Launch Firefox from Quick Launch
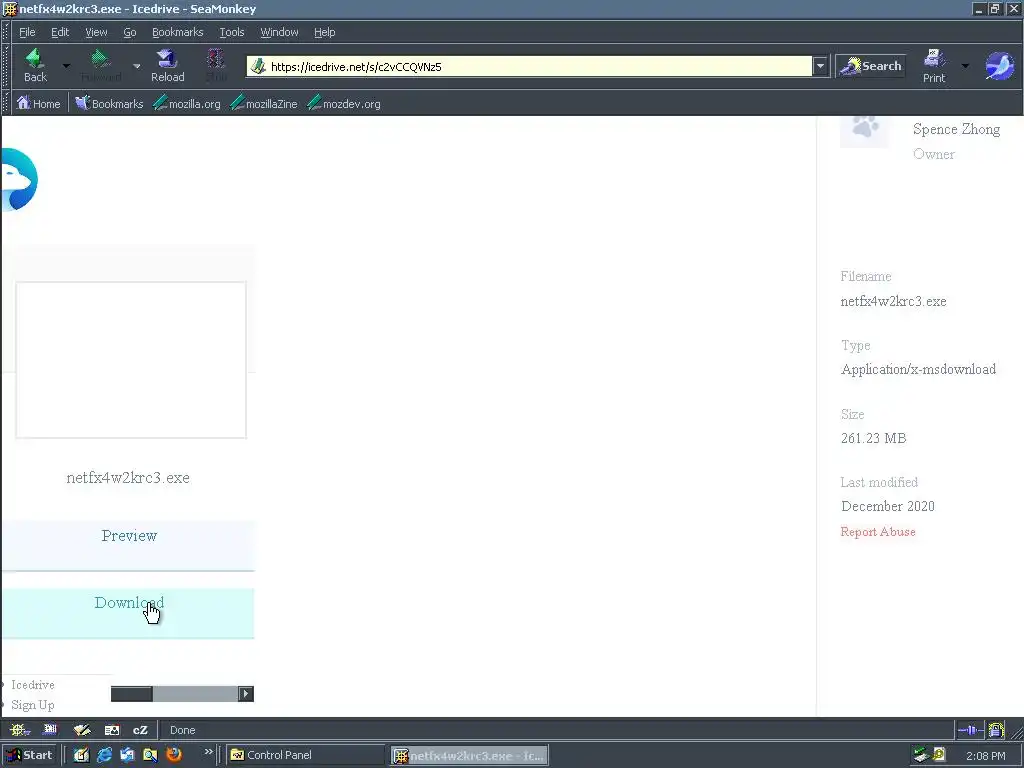 174,755
